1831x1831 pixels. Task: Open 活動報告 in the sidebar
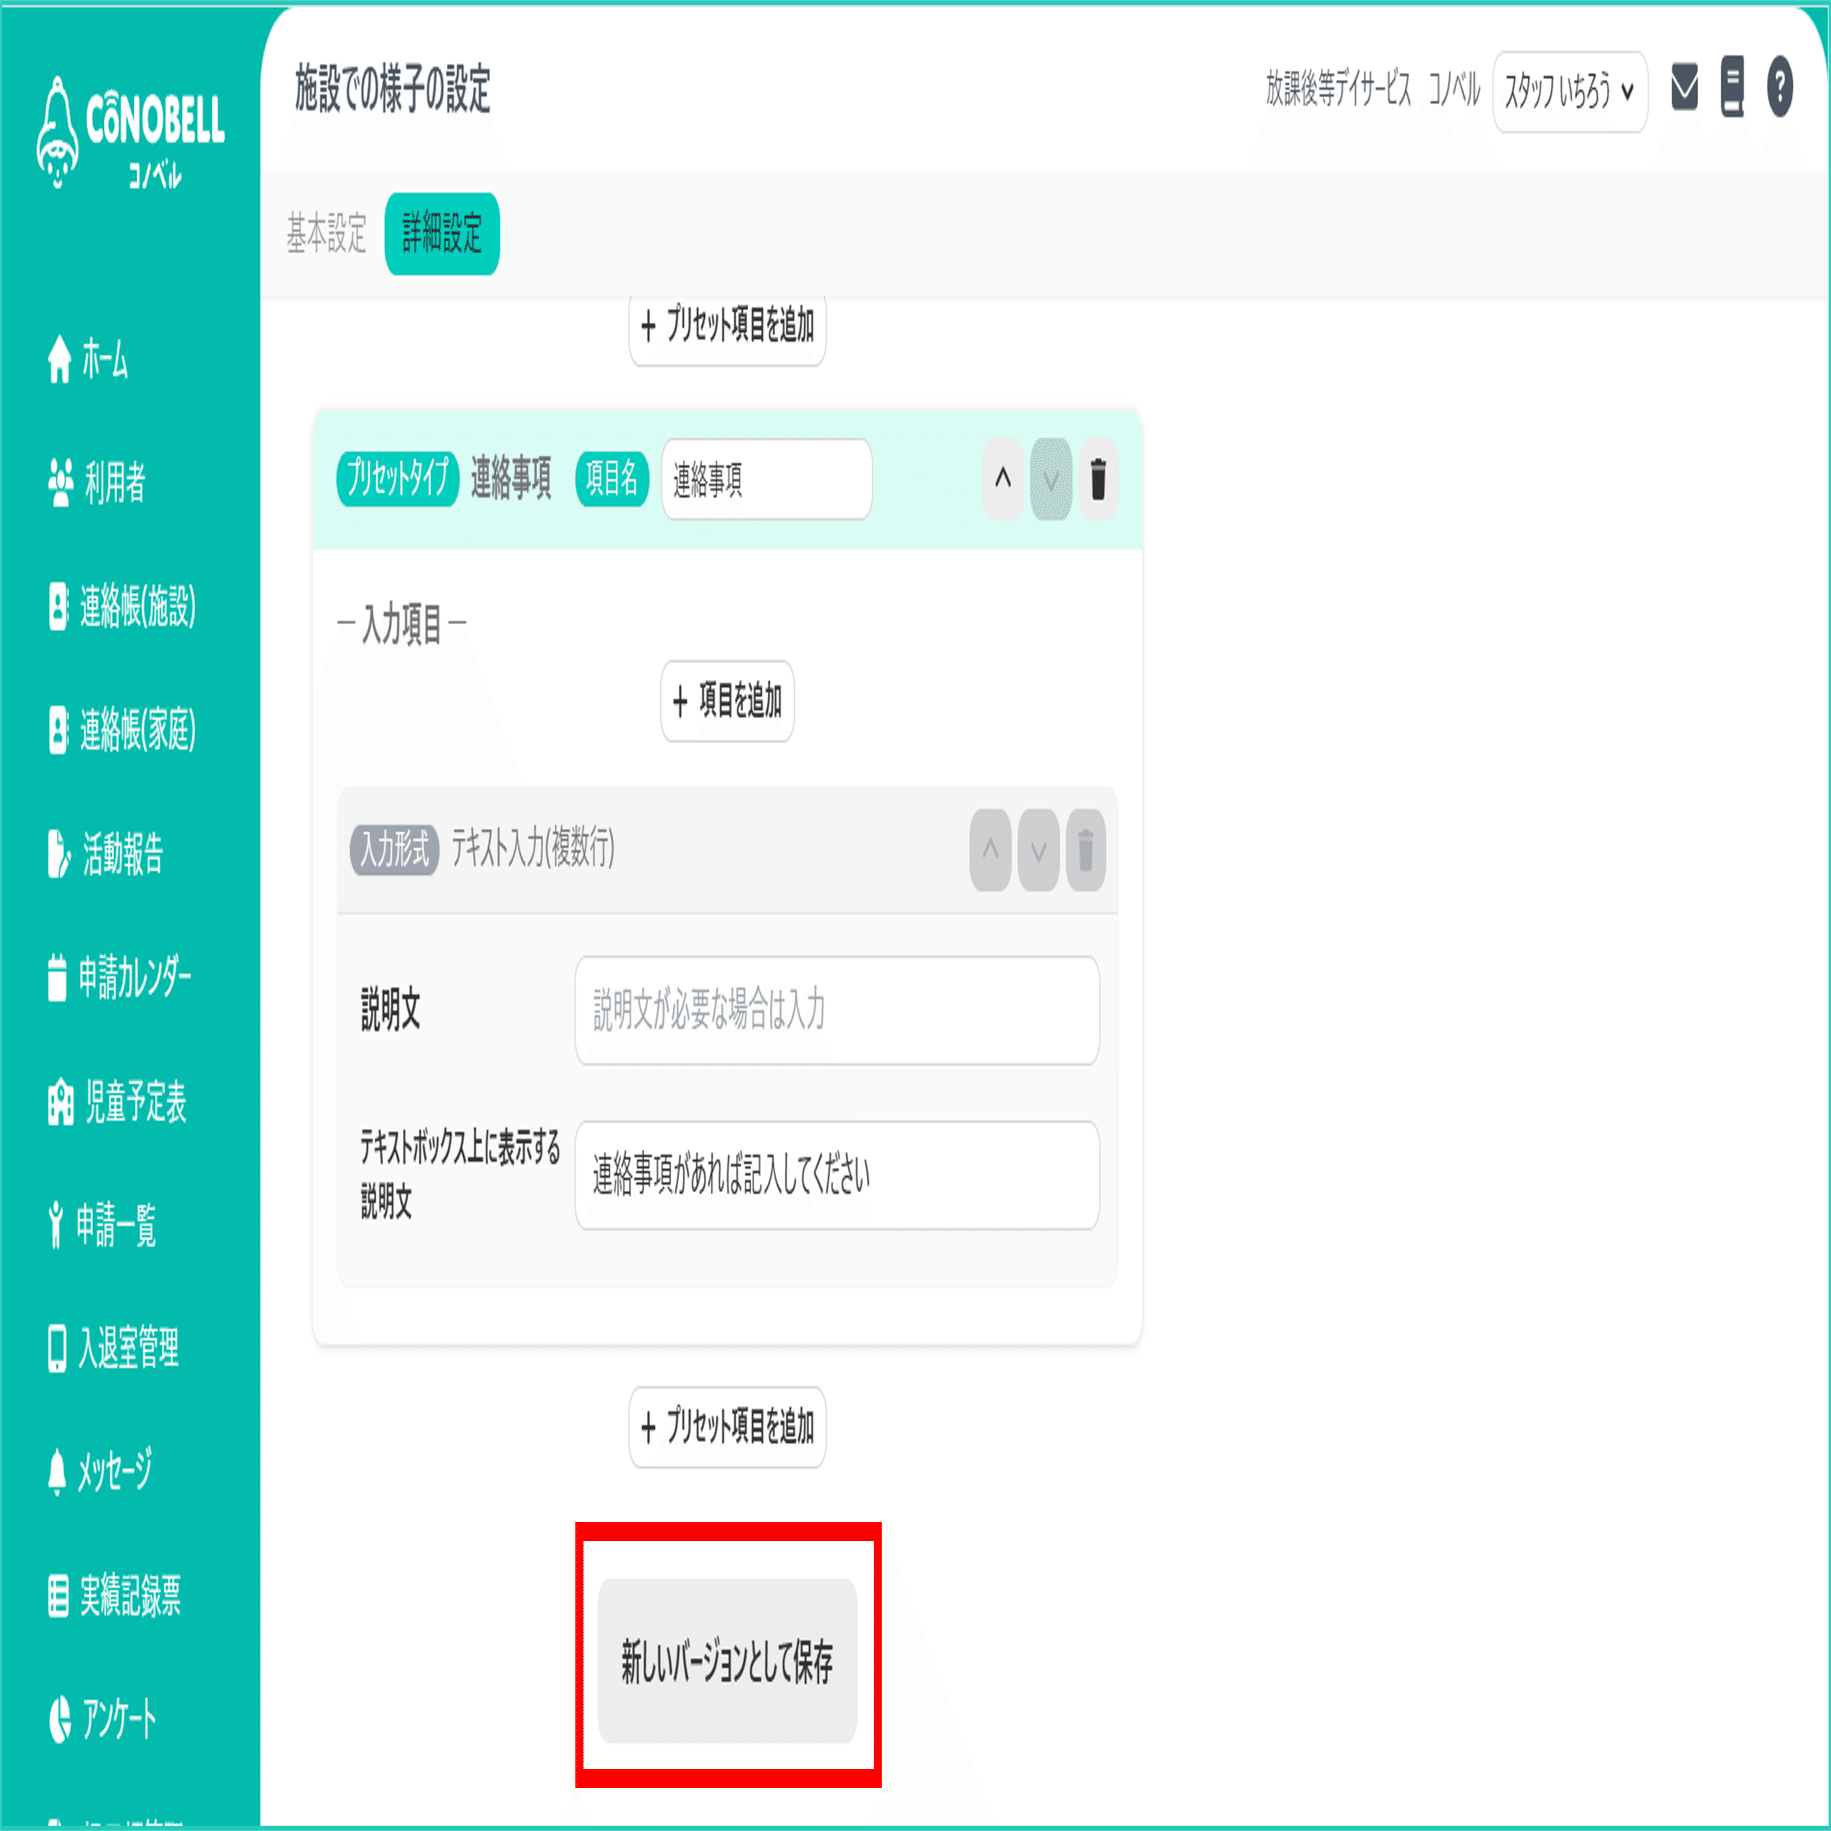105,853
